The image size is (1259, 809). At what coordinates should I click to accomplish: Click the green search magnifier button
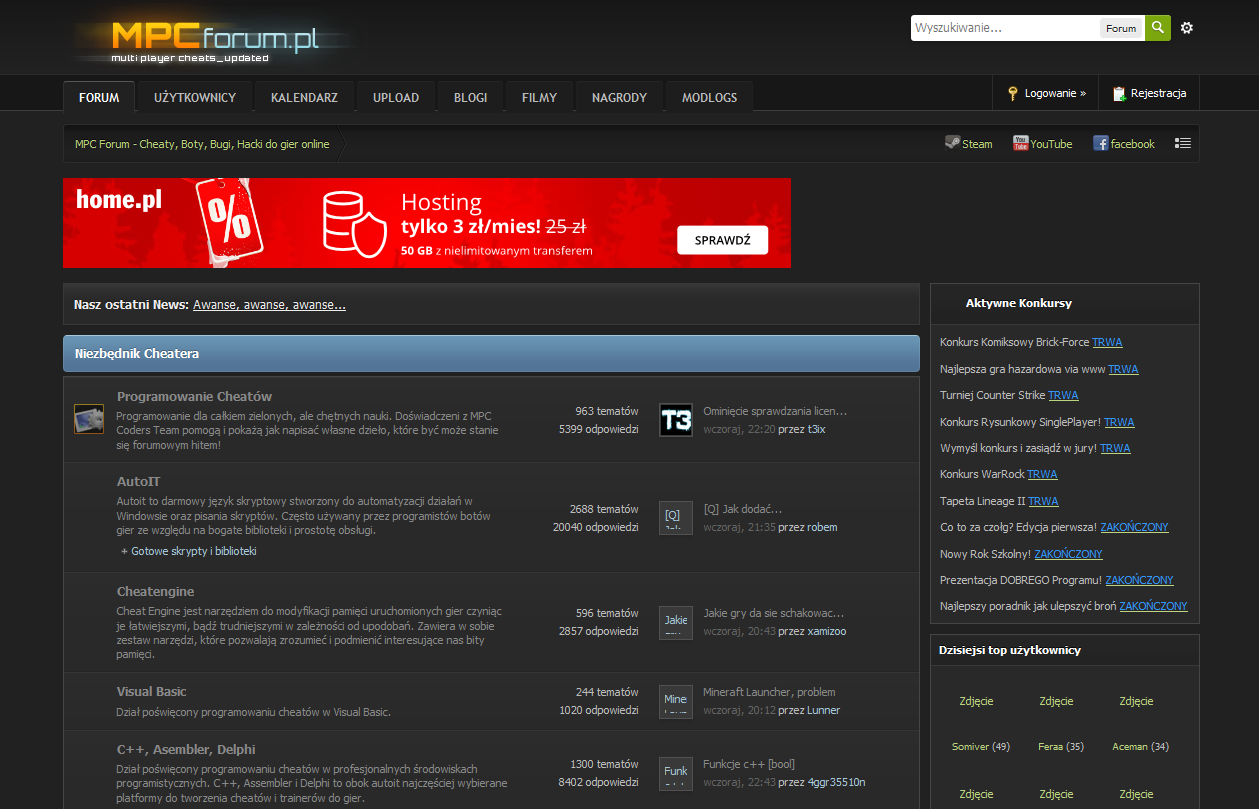point(1158,28)
